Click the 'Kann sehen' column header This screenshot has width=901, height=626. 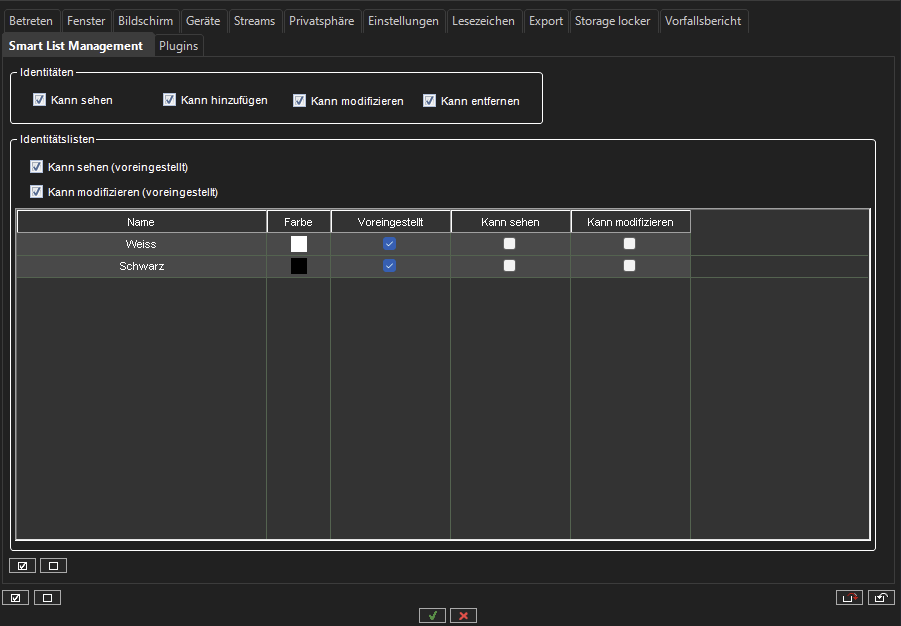510,222
